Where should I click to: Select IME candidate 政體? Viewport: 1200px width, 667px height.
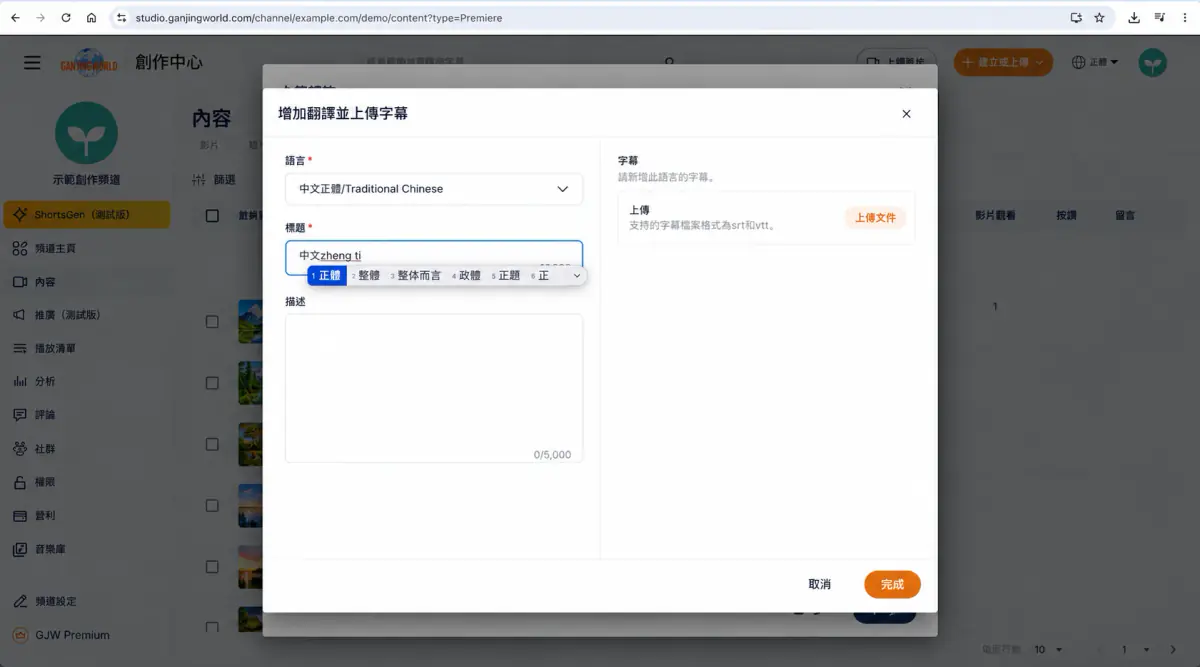pos(466,275)
